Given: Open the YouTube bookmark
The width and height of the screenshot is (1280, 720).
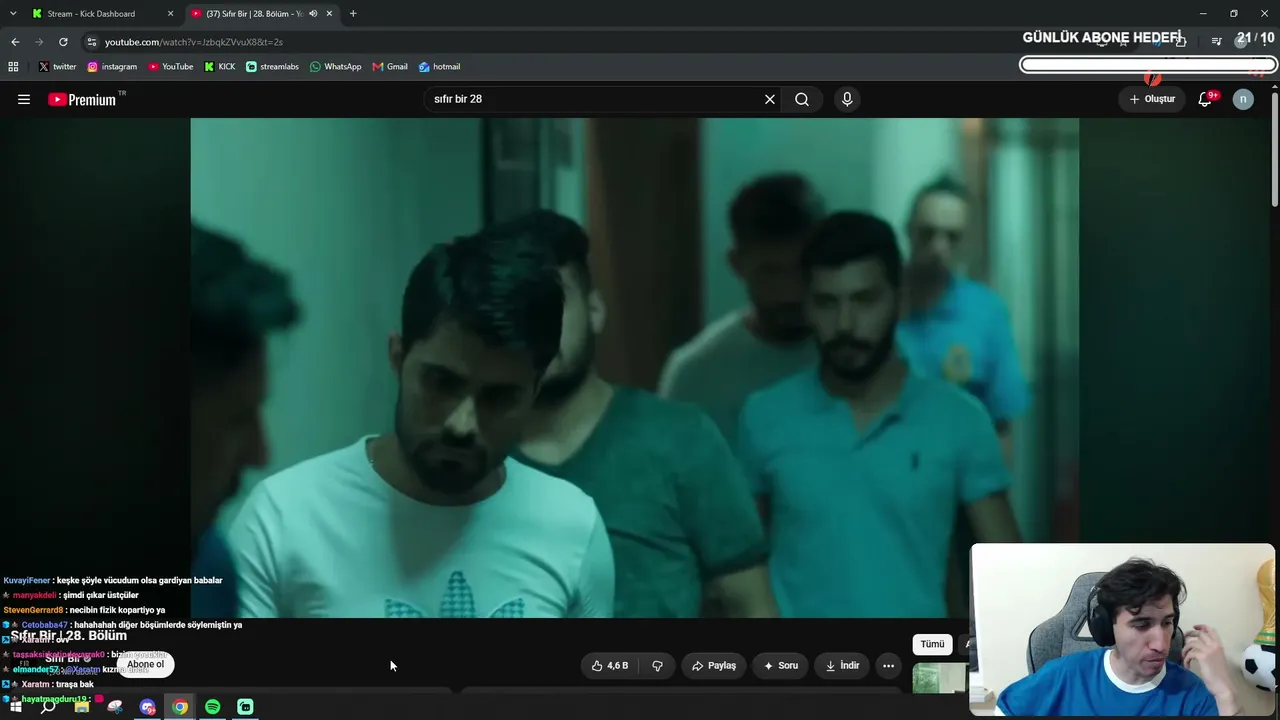Looking at the screenshot, I should (x=171, y=67).
